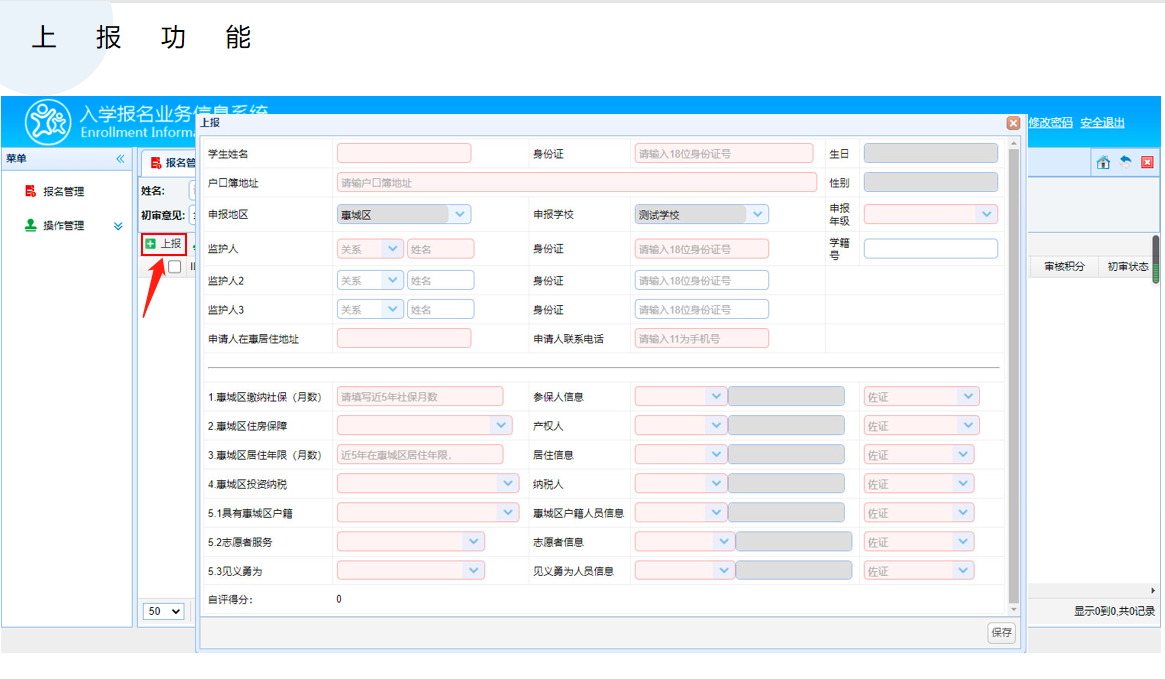Click the home icon in tab toolbar
Screen dimensions: 1165x679
point(1103,162)
